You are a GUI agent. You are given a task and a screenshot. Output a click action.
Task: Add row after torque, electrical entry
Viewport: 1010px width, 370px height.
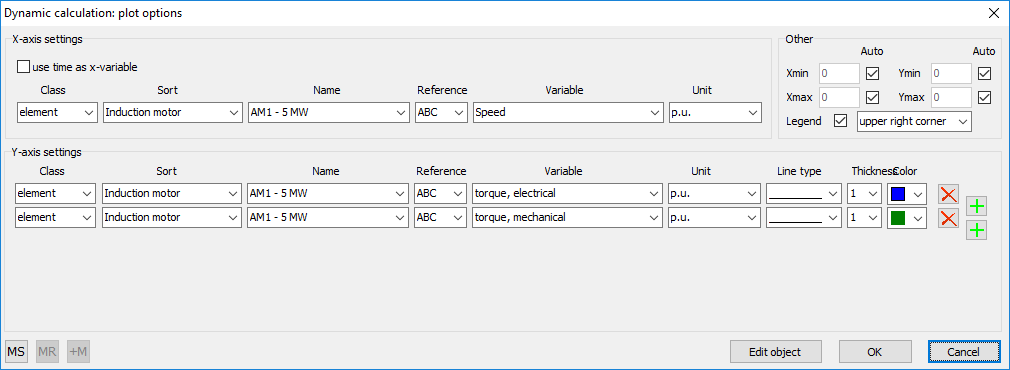click(977, 206)
